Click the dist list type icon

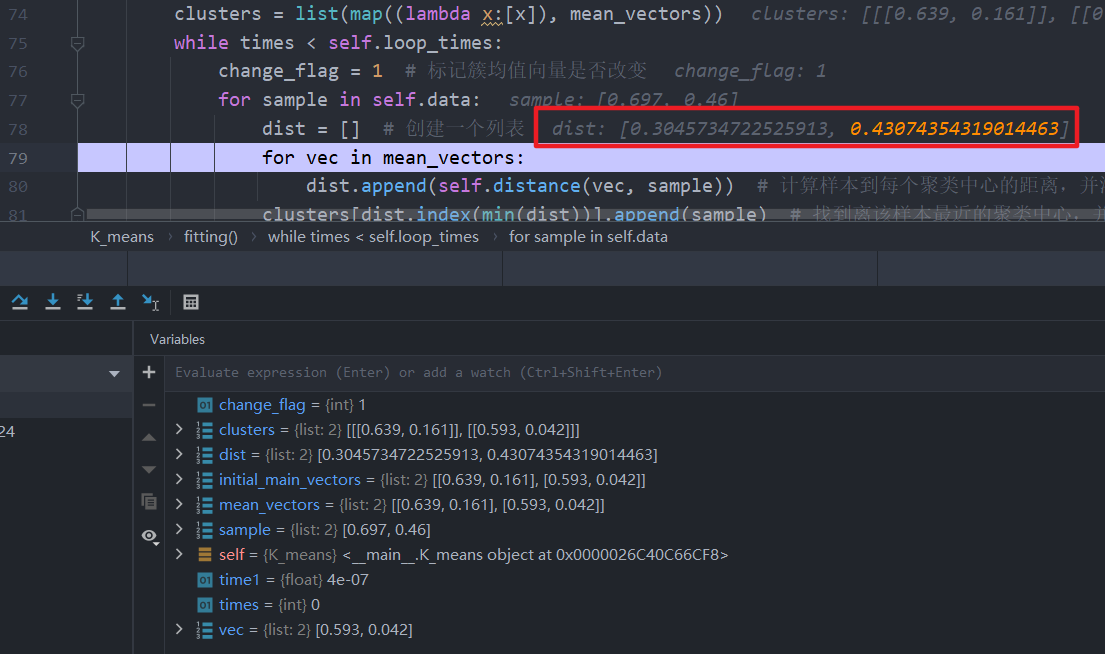coord(204,455)
